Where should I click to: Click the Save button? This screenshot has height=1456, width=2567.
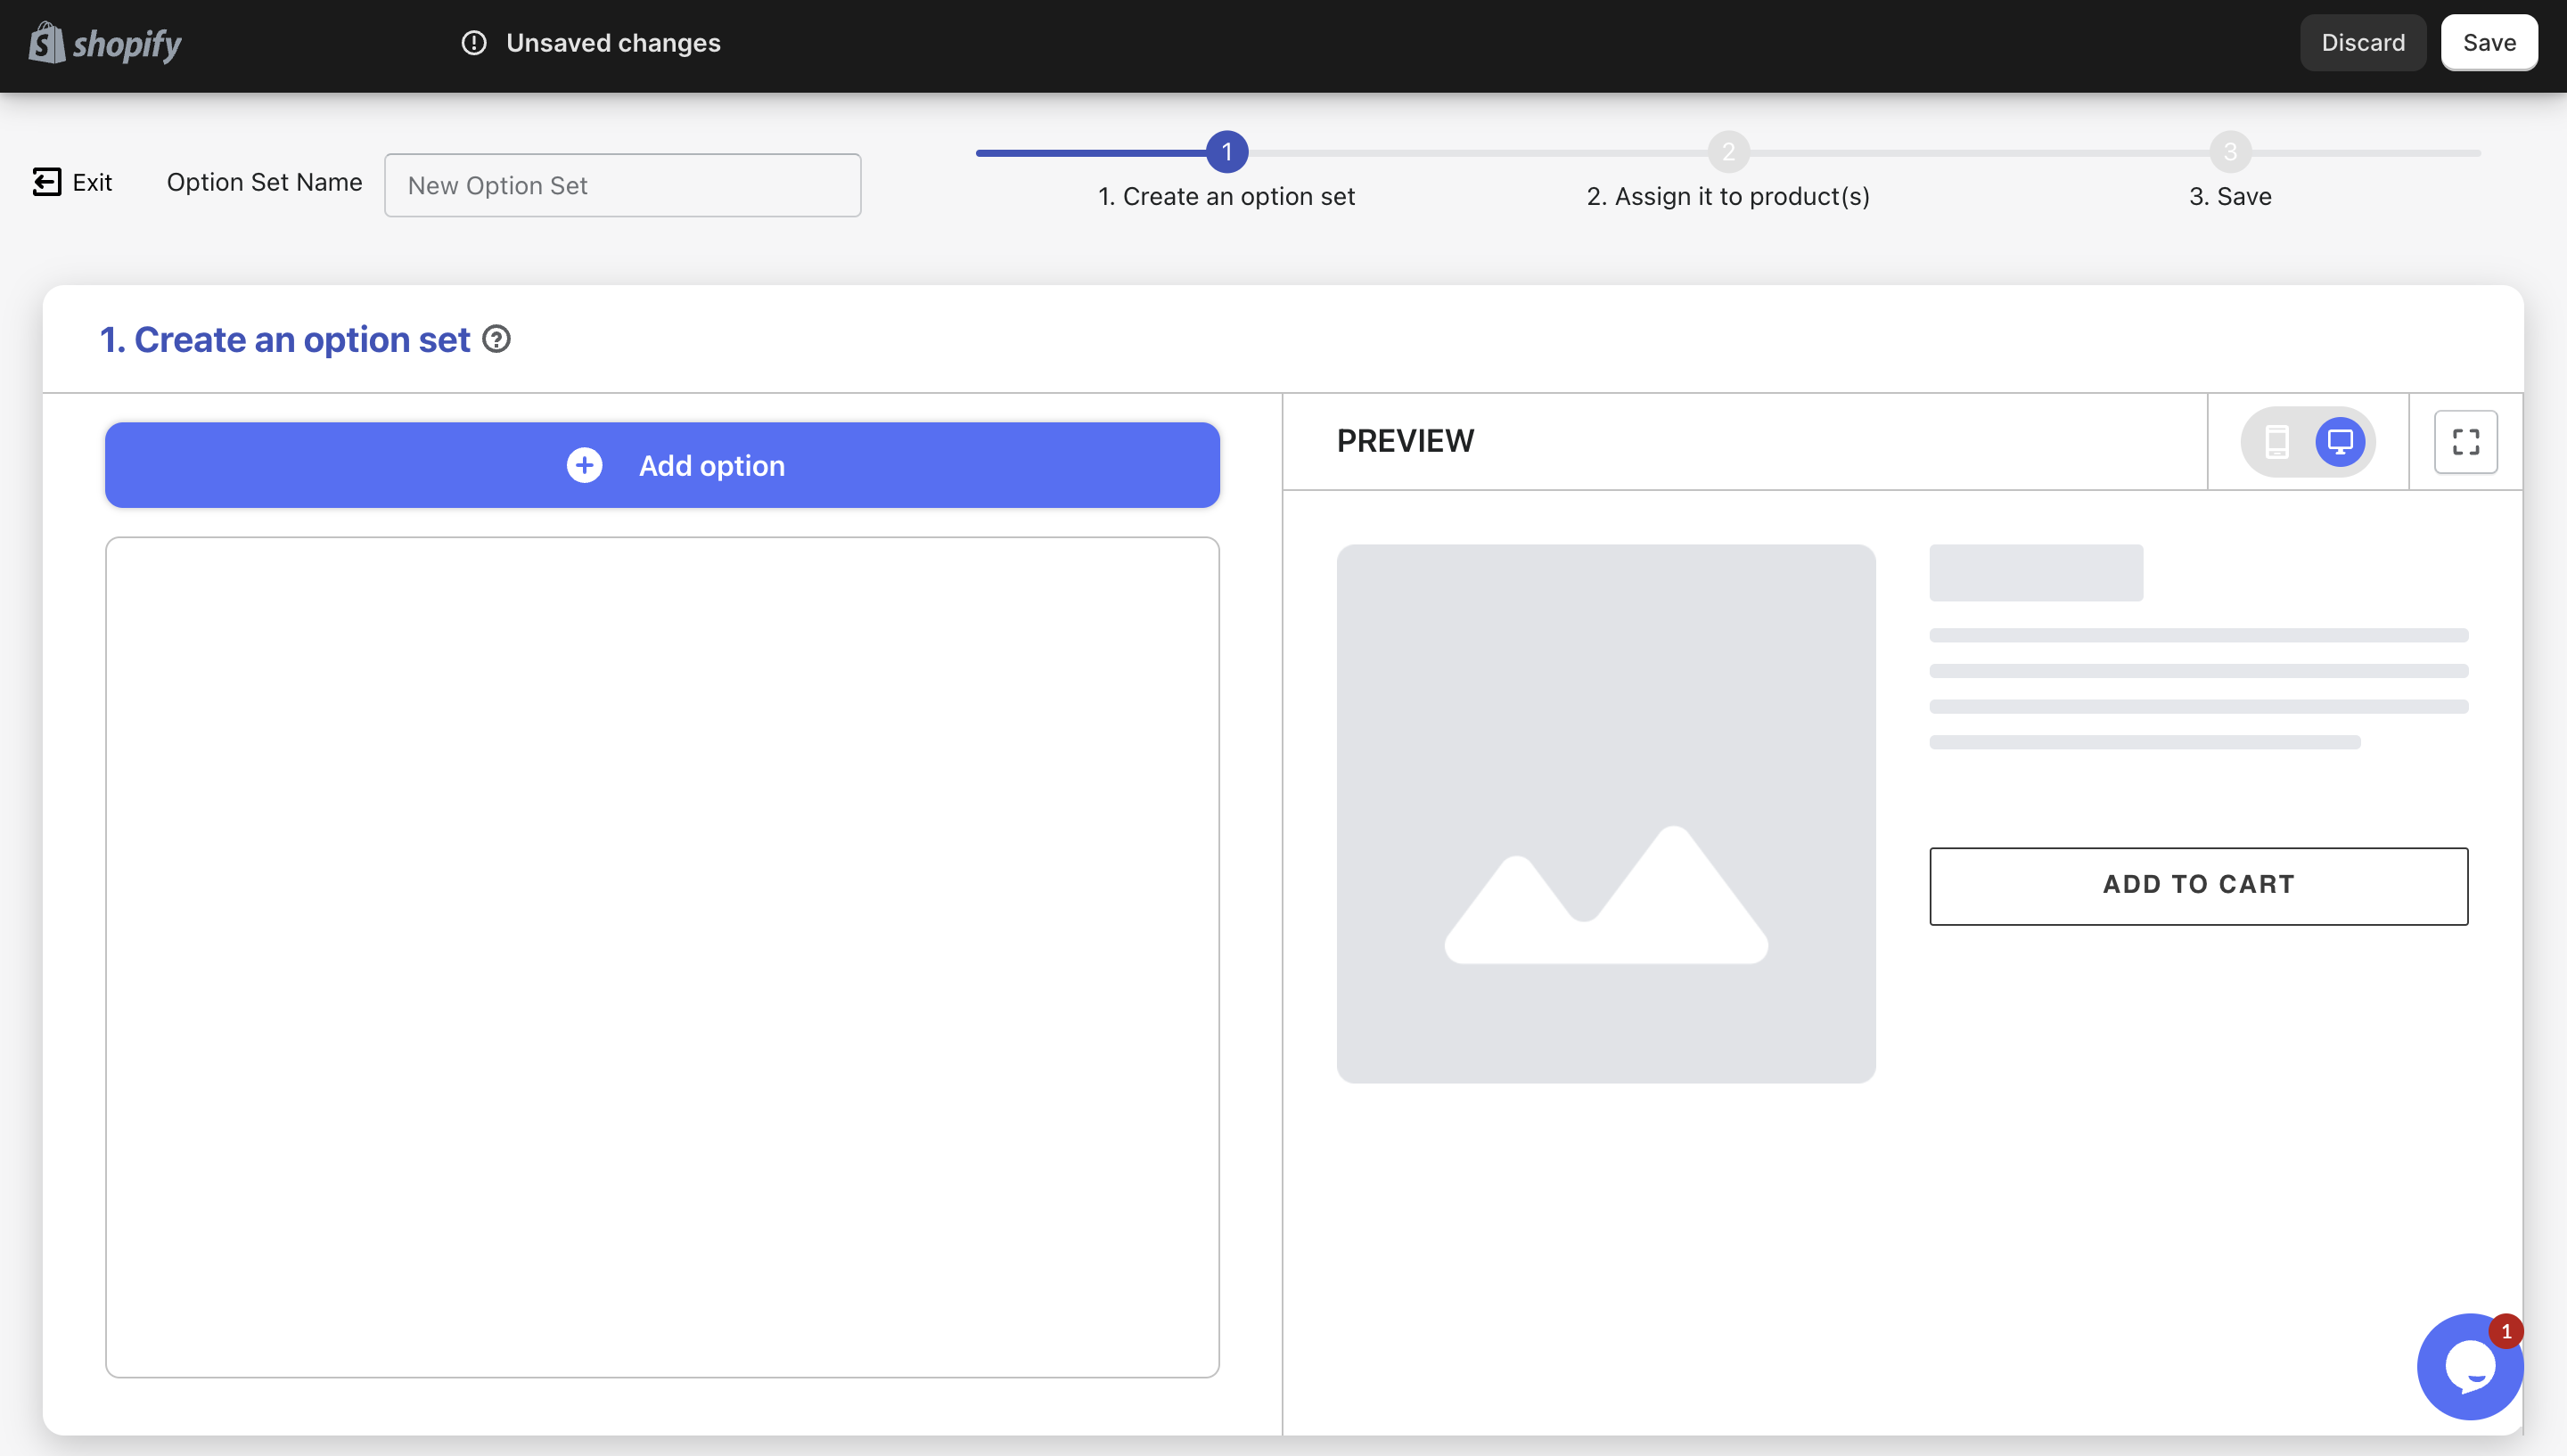2489,42
